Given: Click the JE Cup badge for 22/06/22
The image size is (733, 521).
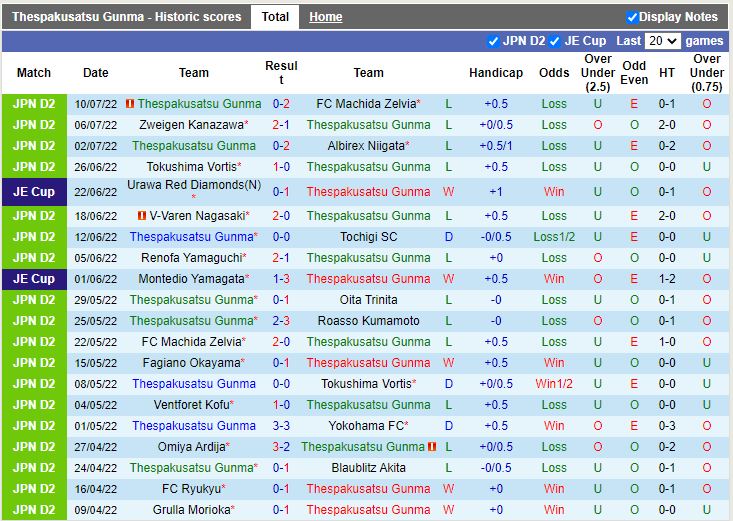Looking at the screenshot, I should (34, 191).
